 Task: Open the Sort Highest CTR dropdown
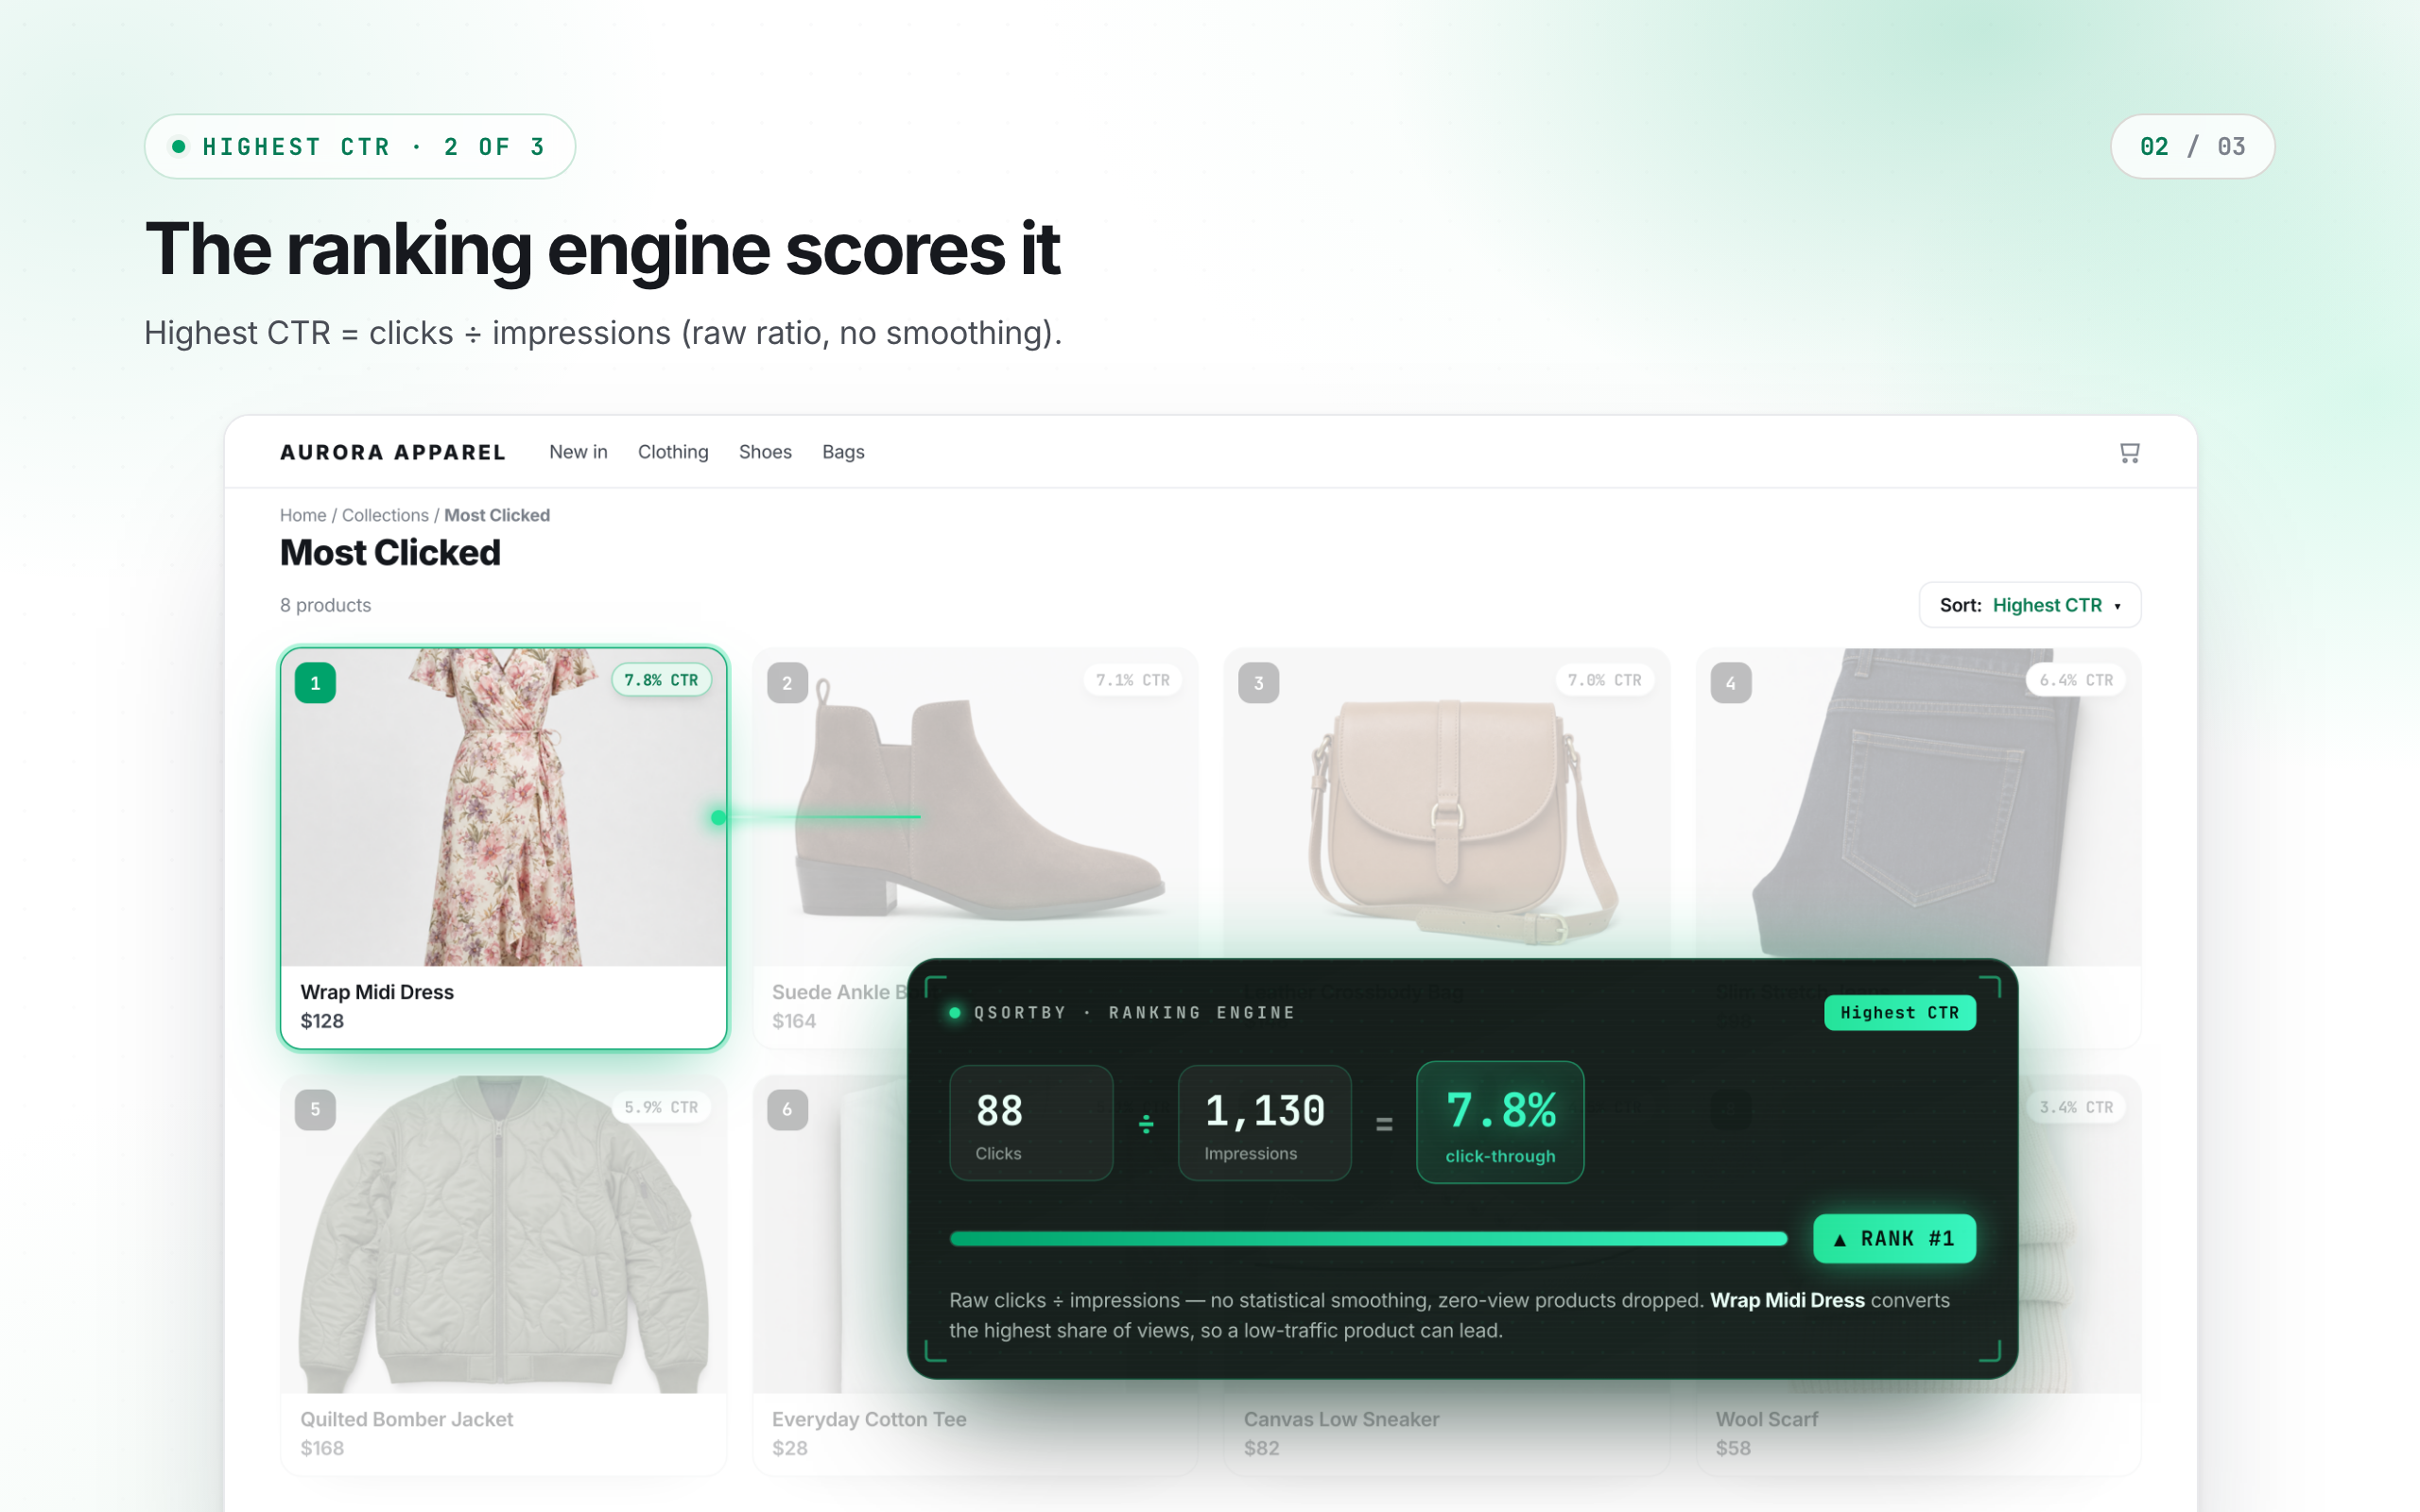[x=2029, y=605]
